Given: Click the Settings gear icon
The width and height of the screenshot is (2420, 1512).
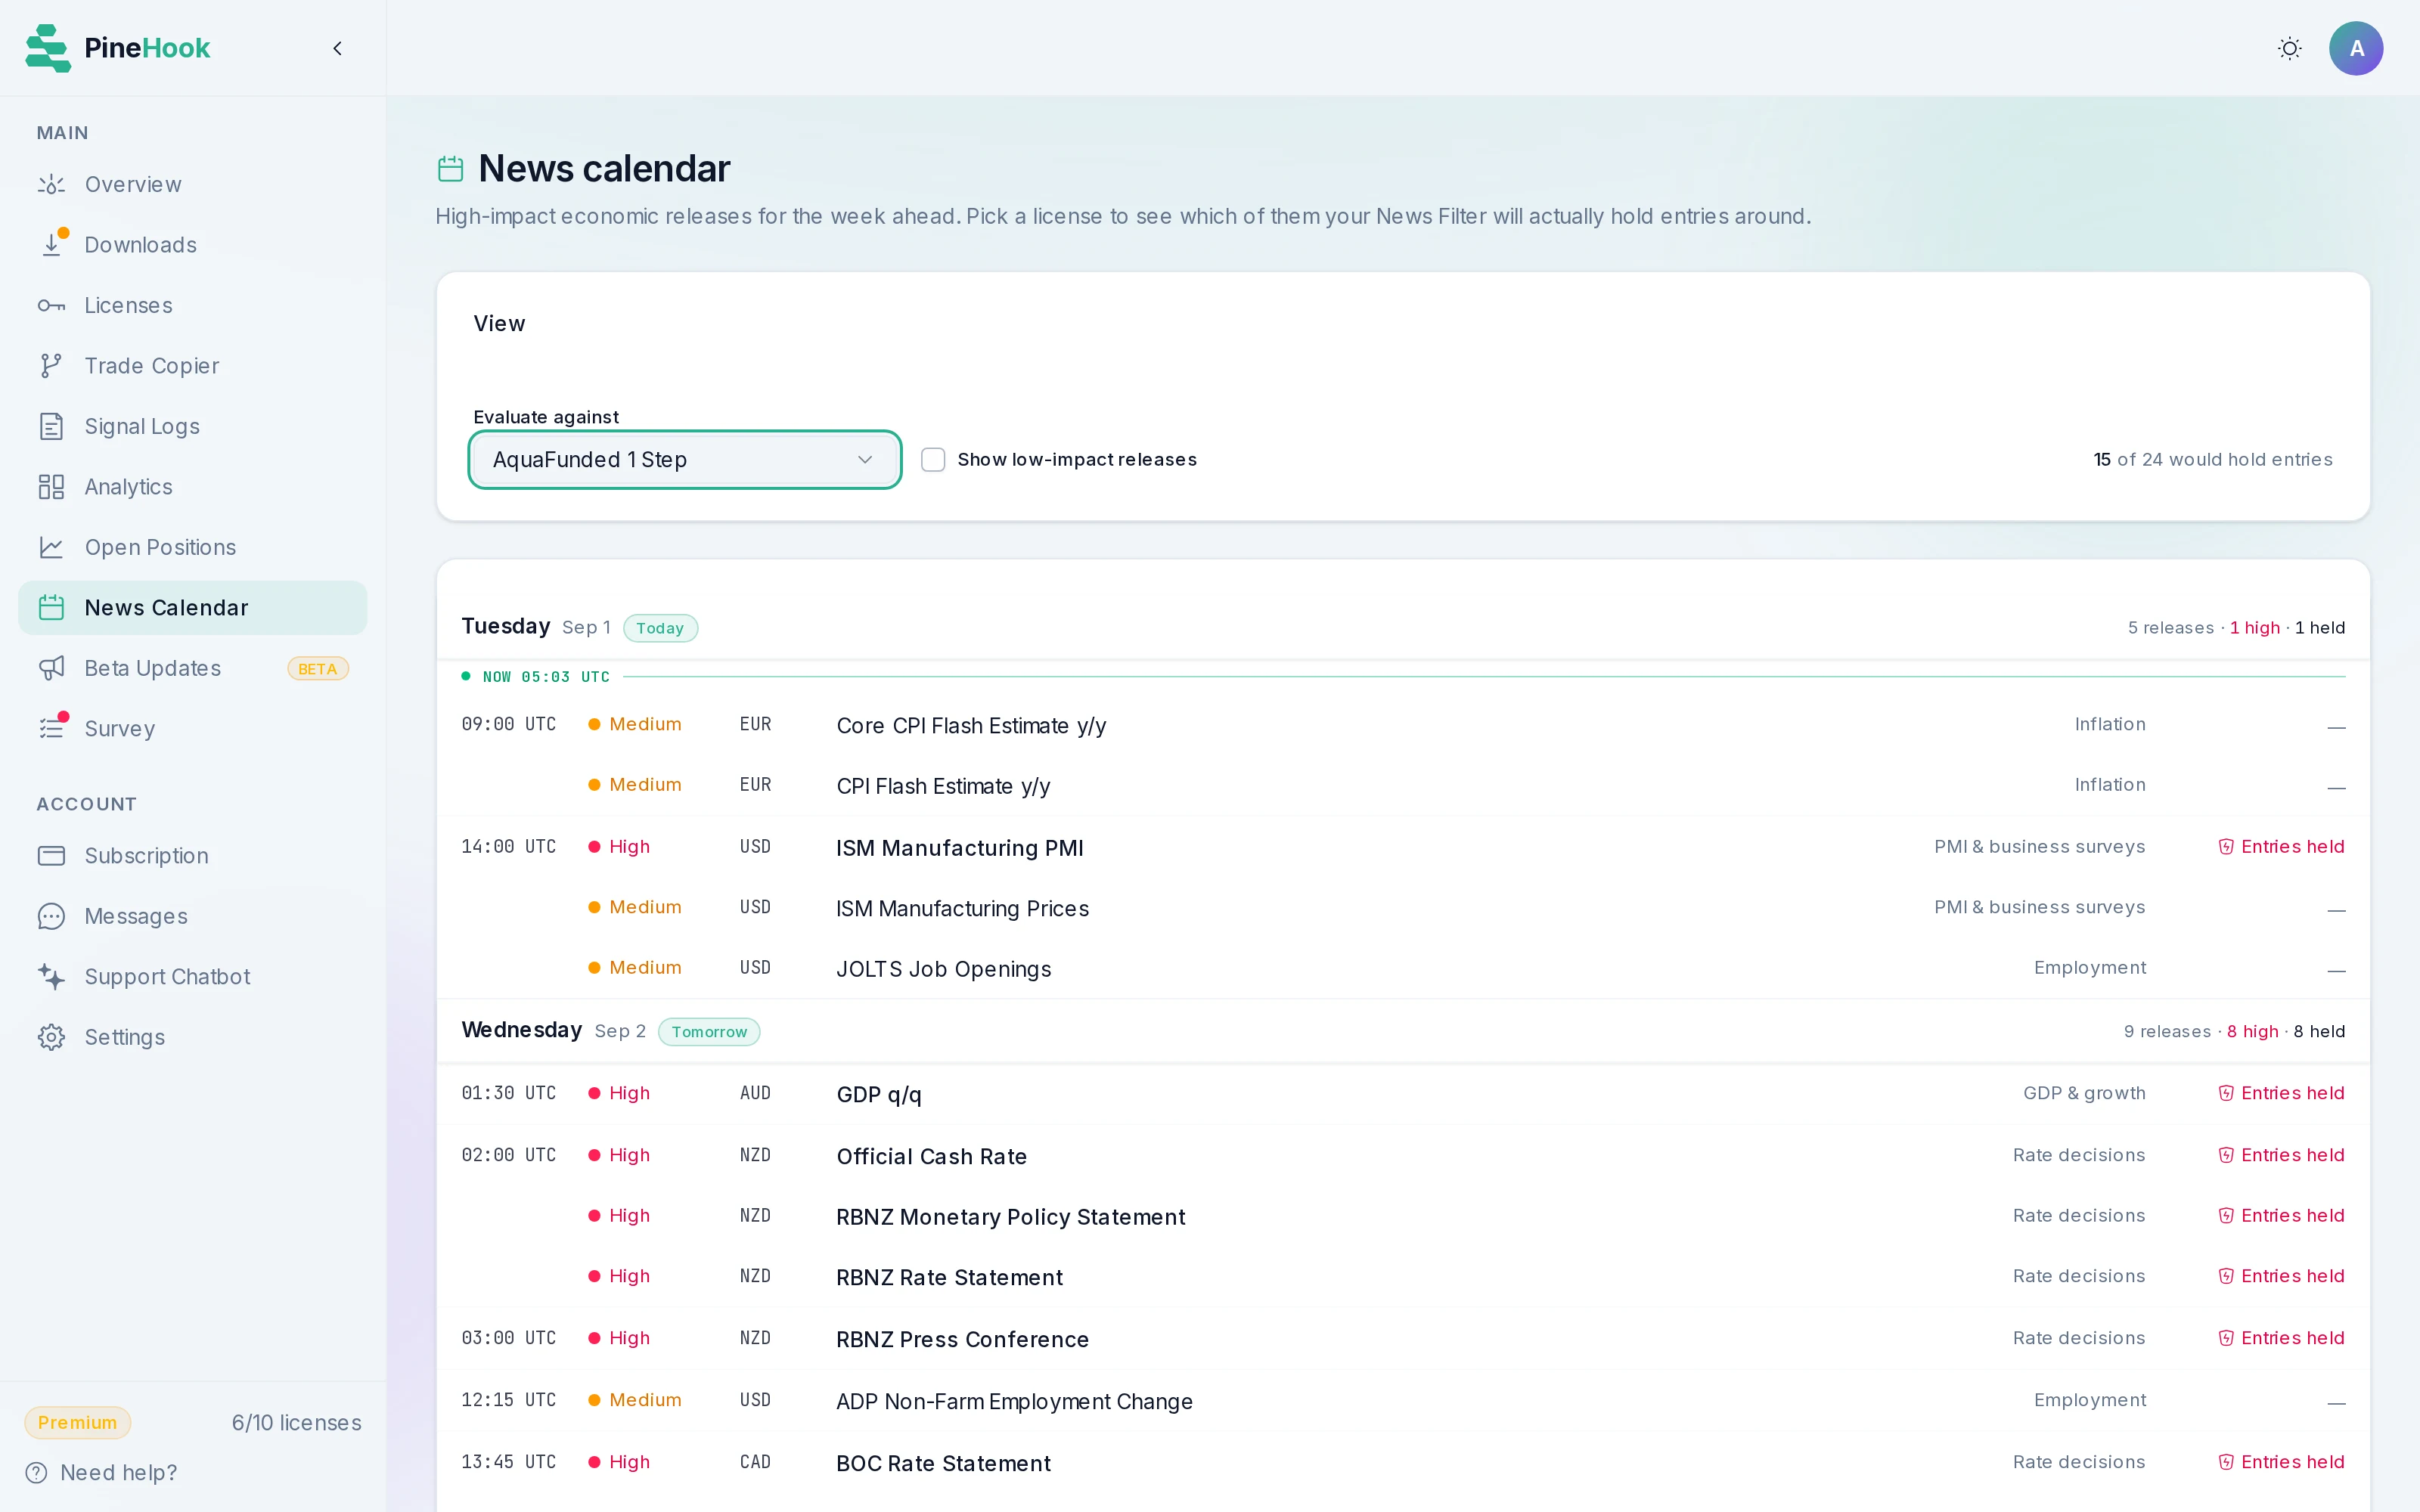Looking at the screenshot, I should click(51, 1038).
